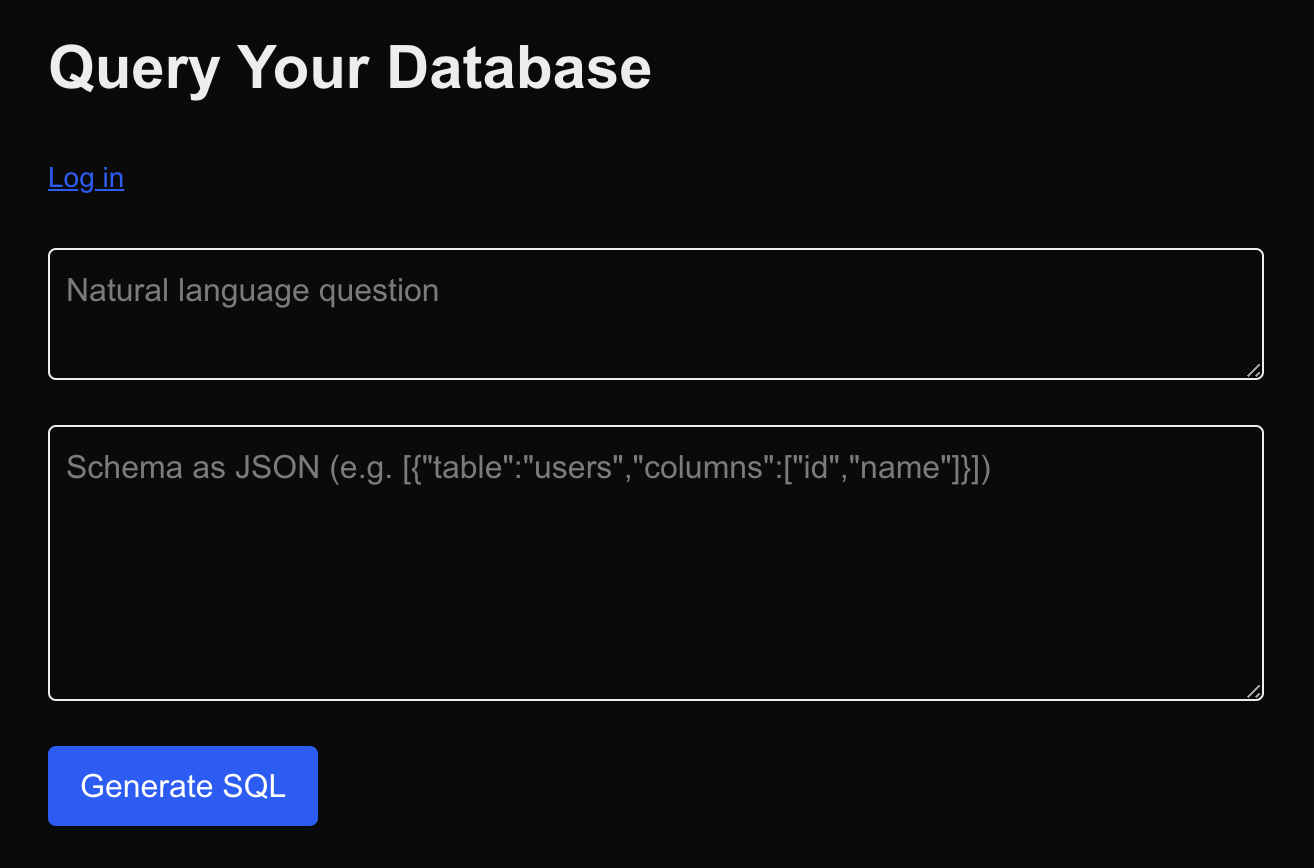Screen dimensions: 1314x868
Task: Follow the underlined Log in hyperlink
Action: click(x=86, y=178)
